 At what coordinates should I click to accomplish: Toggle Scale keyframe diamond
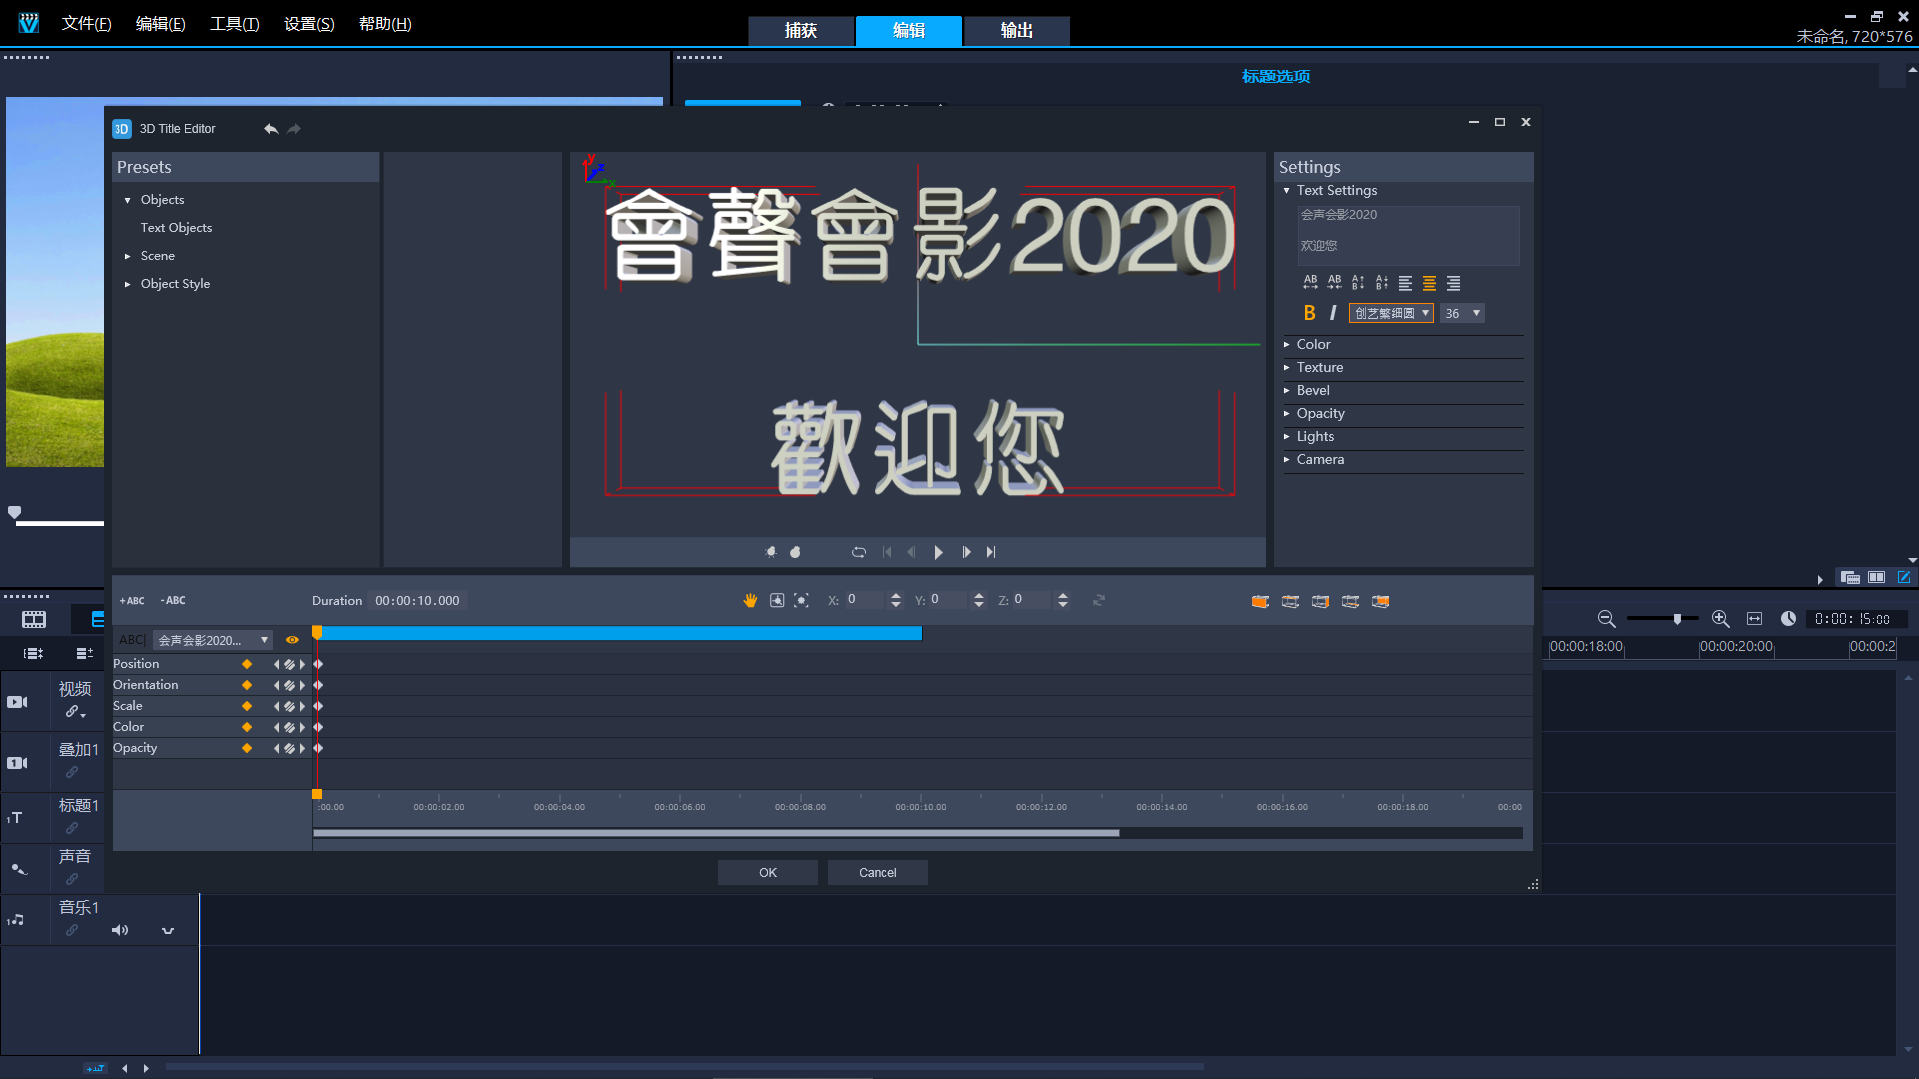pyautogui.click(x=247, y=706)
